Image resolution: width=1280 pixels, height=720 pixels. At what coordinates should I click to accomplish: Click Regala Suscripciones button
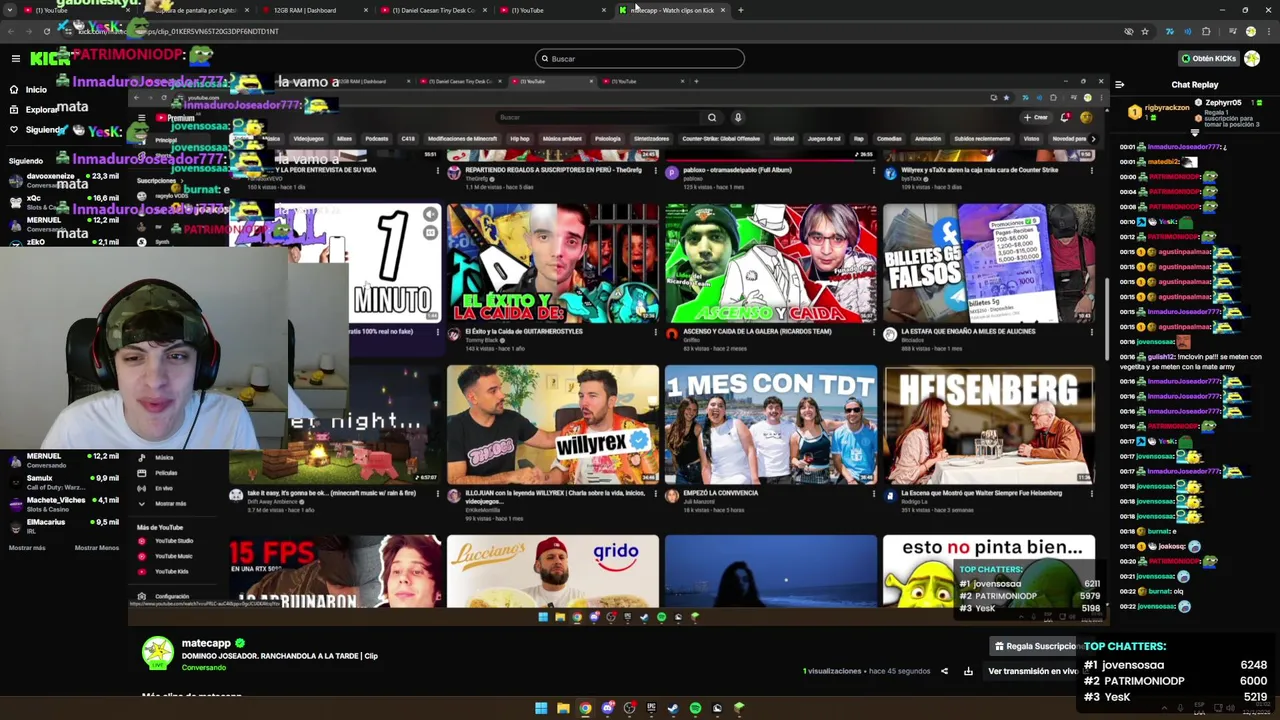click(1036, 646)
